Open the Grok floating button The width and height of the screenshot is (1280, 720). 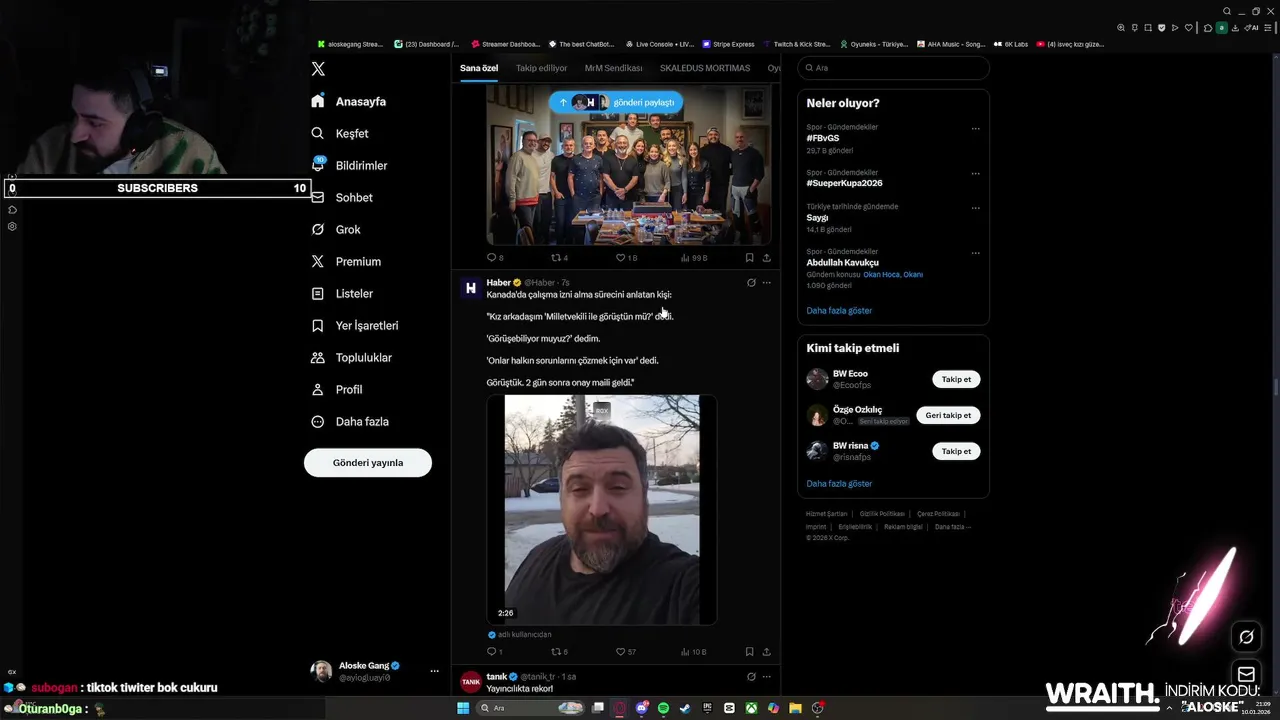(1246, 637)
